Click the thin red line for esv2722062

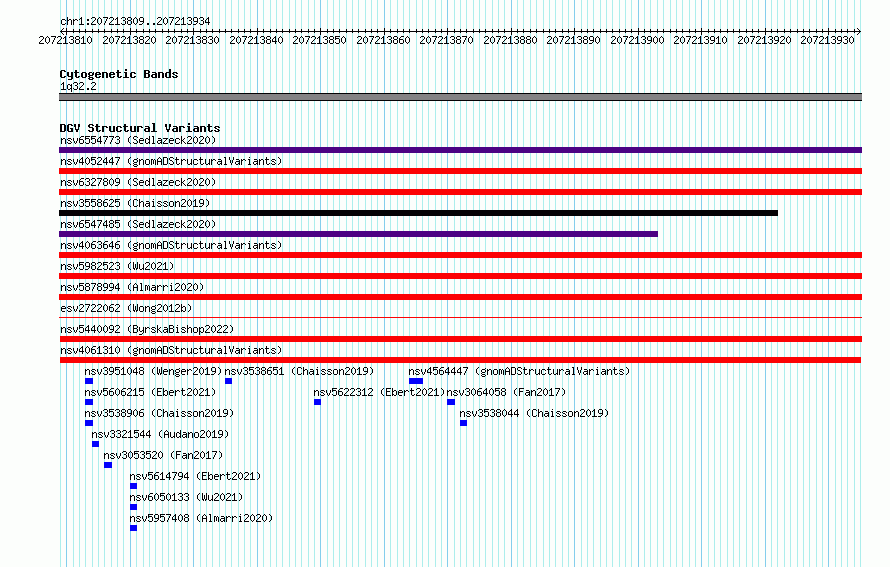pos(460,318)
